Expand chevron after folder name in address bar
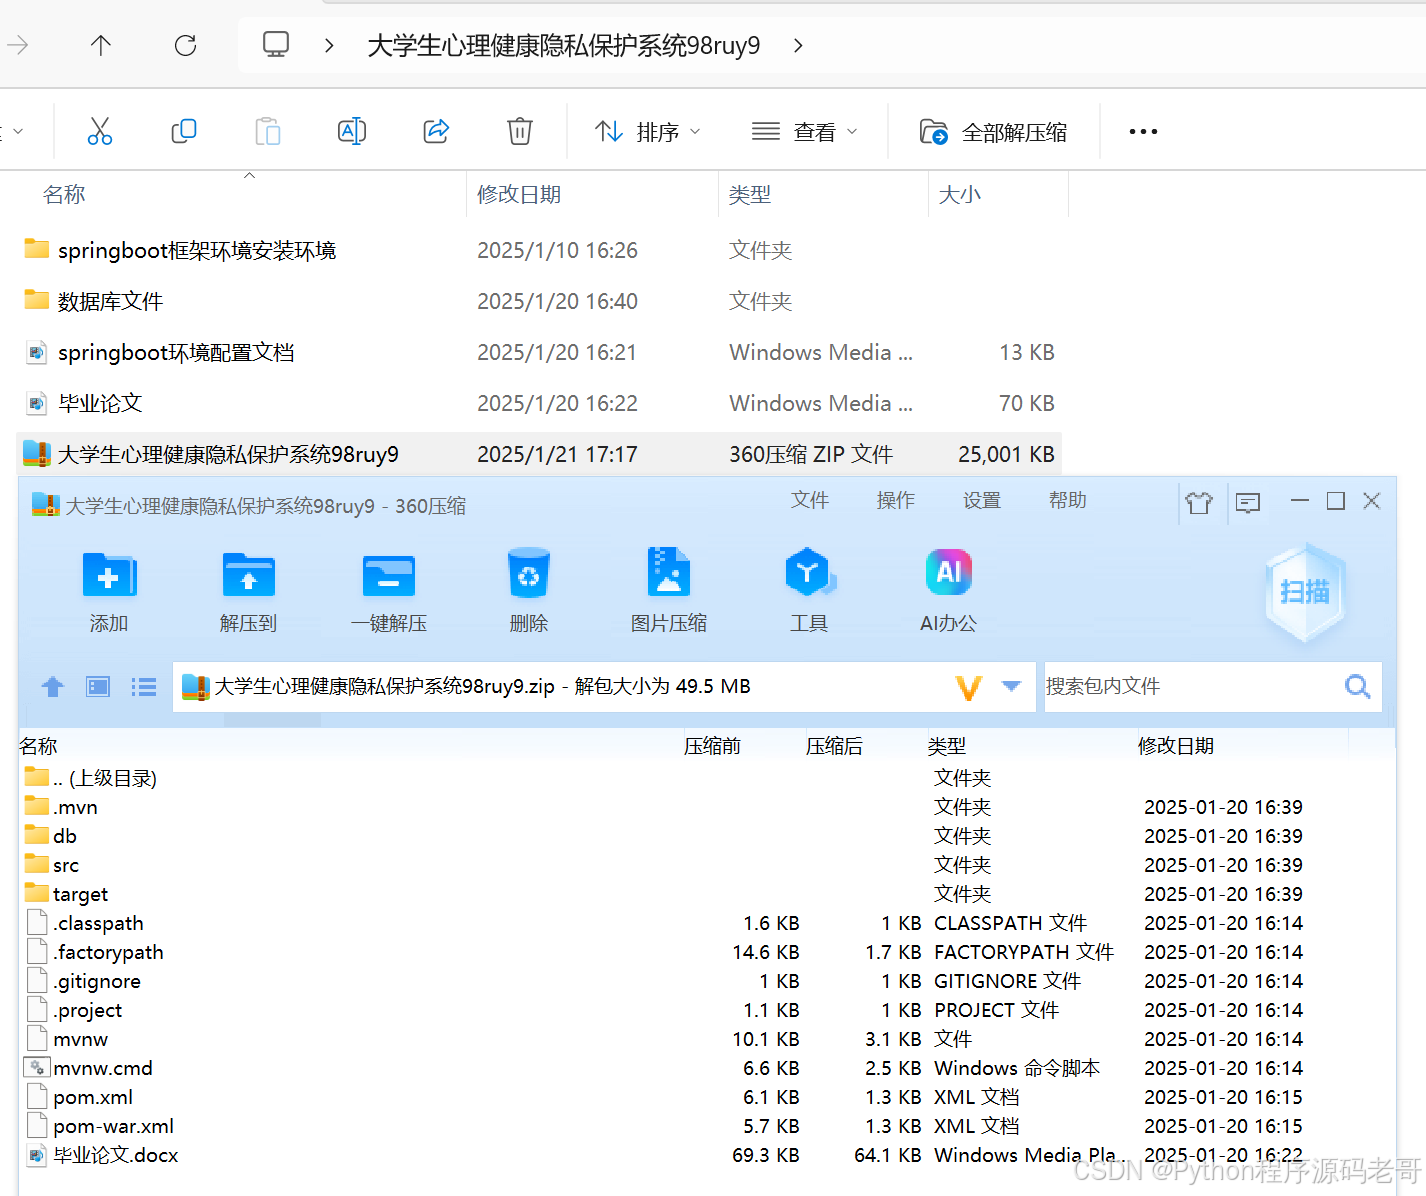1426x1196 pixels. coord(798,45)
